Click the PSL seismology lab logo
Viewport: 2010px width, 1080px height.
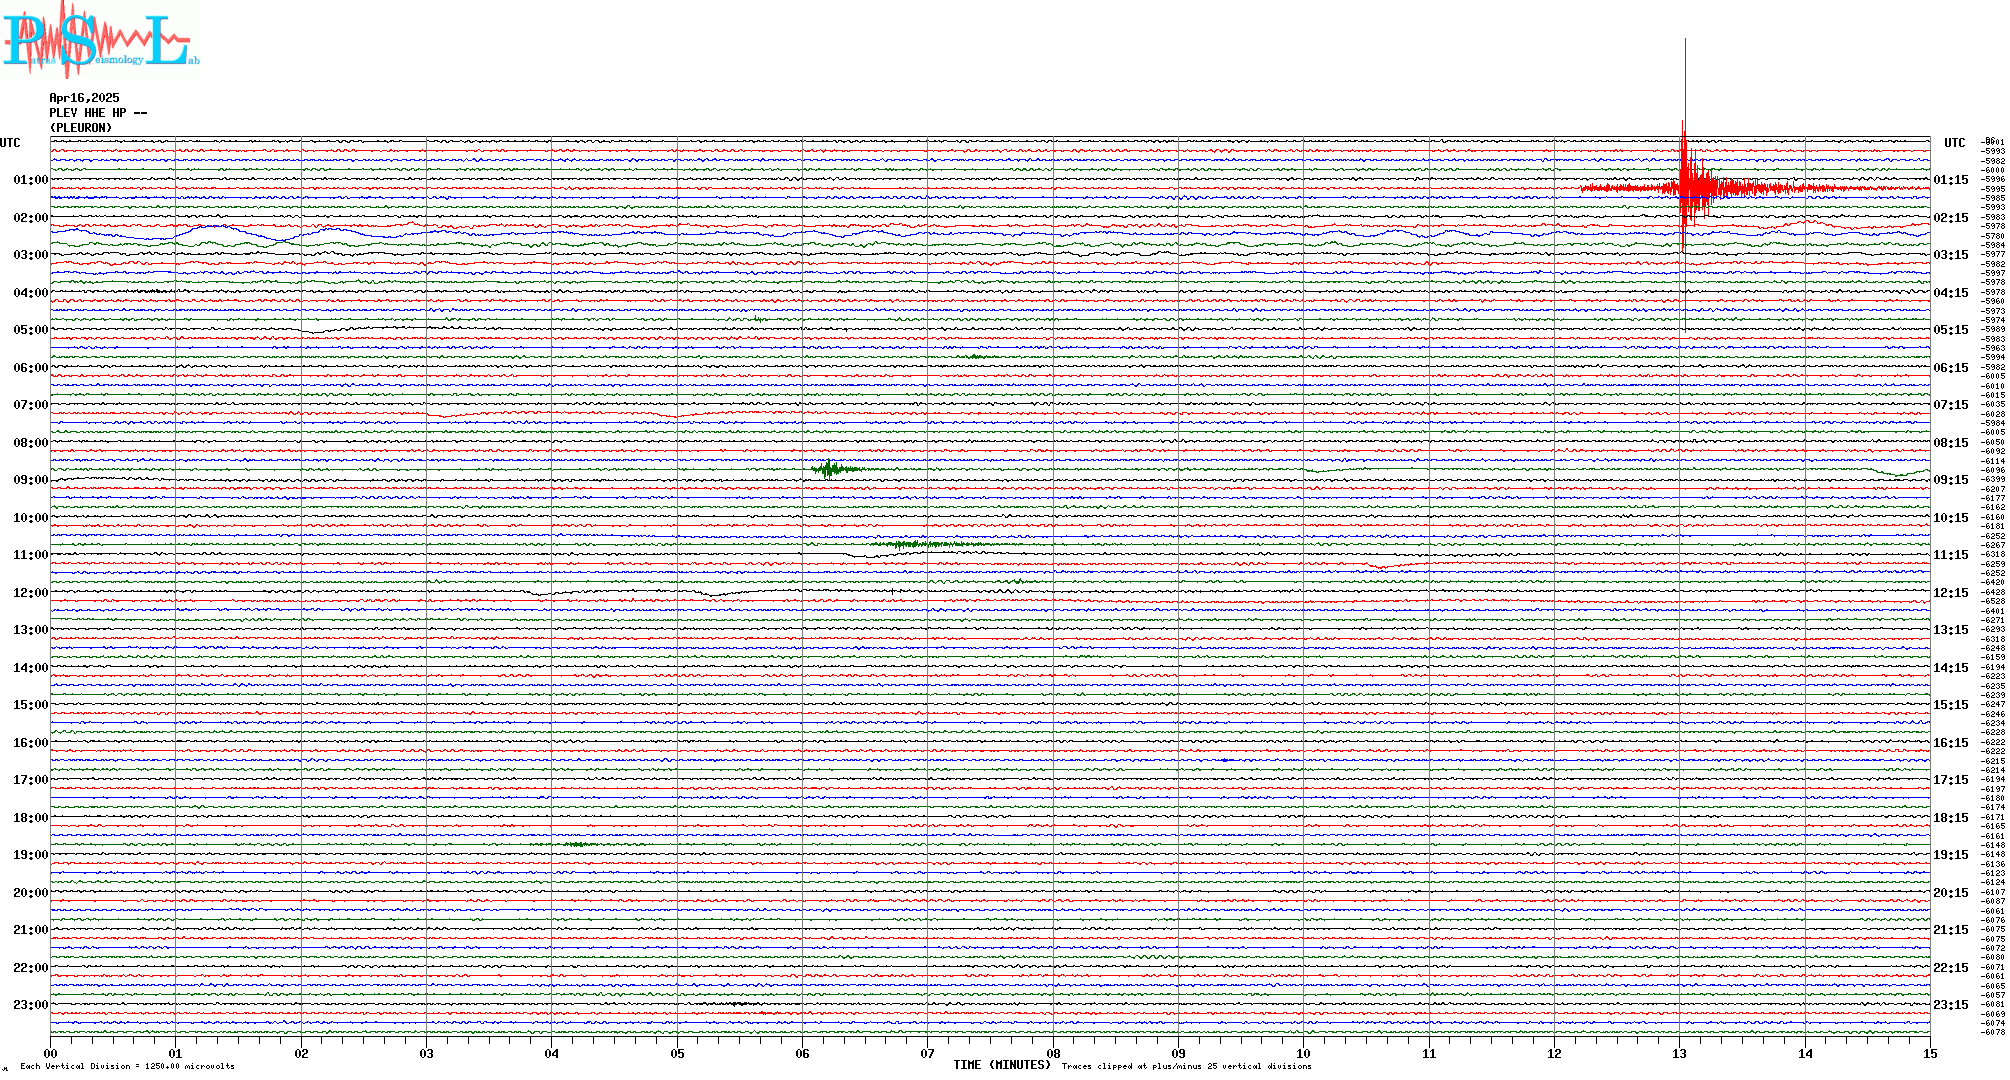coord(98,40)
